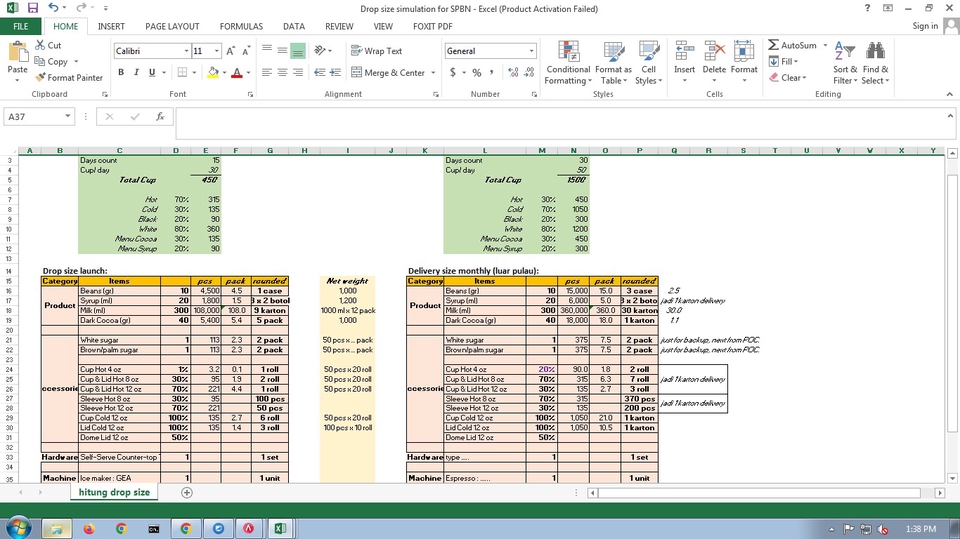
Task: Switch to the FORMULAS tab
Action: (x=241, y=26)
